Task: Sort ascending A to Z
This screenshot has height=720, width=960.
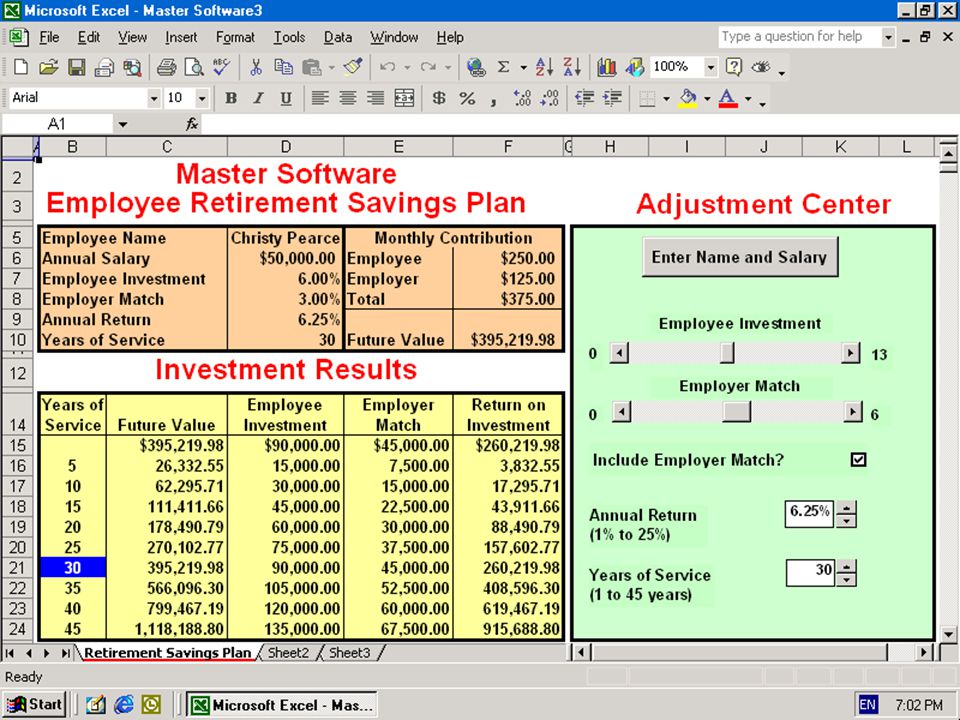Action: click(544, 67)
